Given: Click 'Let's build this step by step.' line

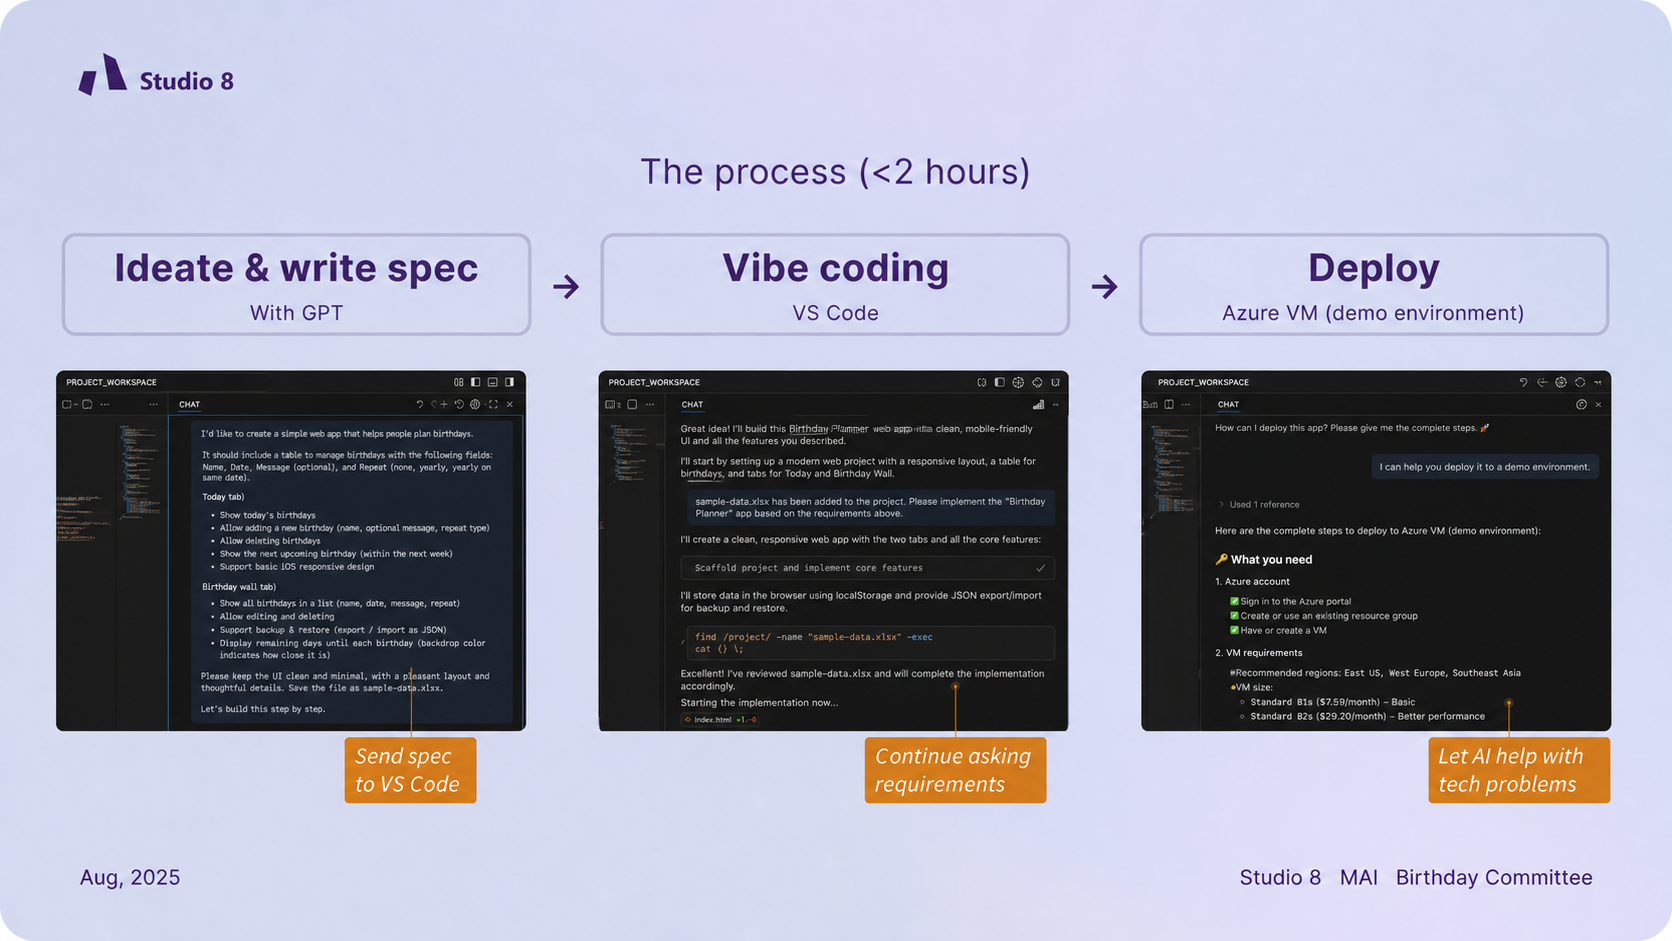Looking at the screenshot, I should click(x=263, y=709).
